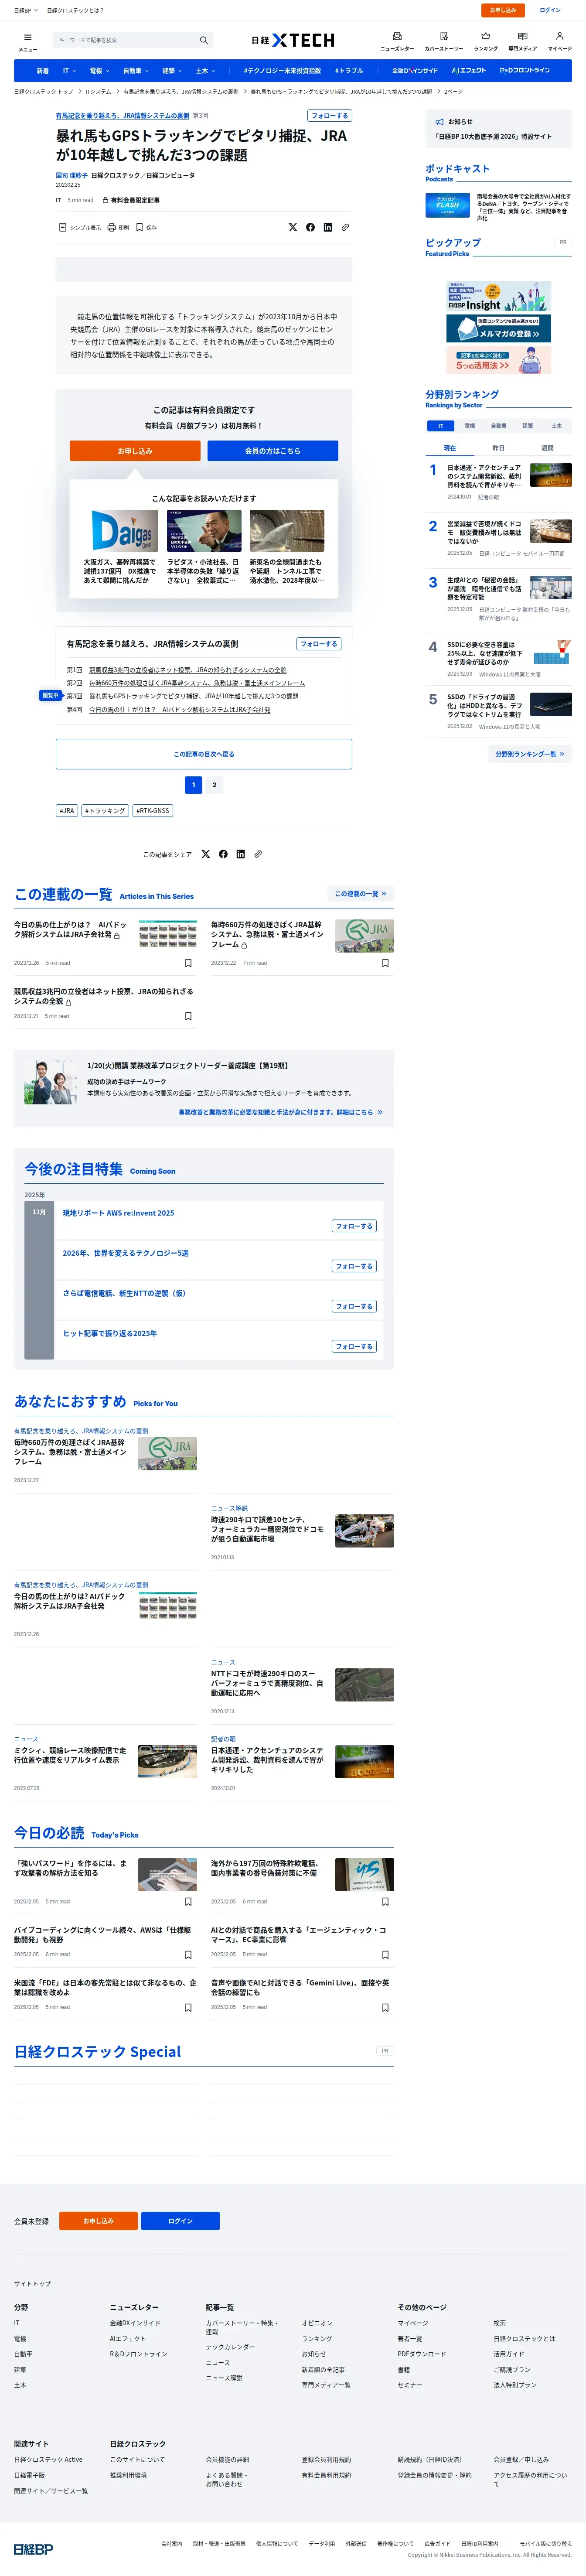Screen dimensions: 586x2576
Task: Open この連載の一覧へ chevron link
Action: click(360, 894)
